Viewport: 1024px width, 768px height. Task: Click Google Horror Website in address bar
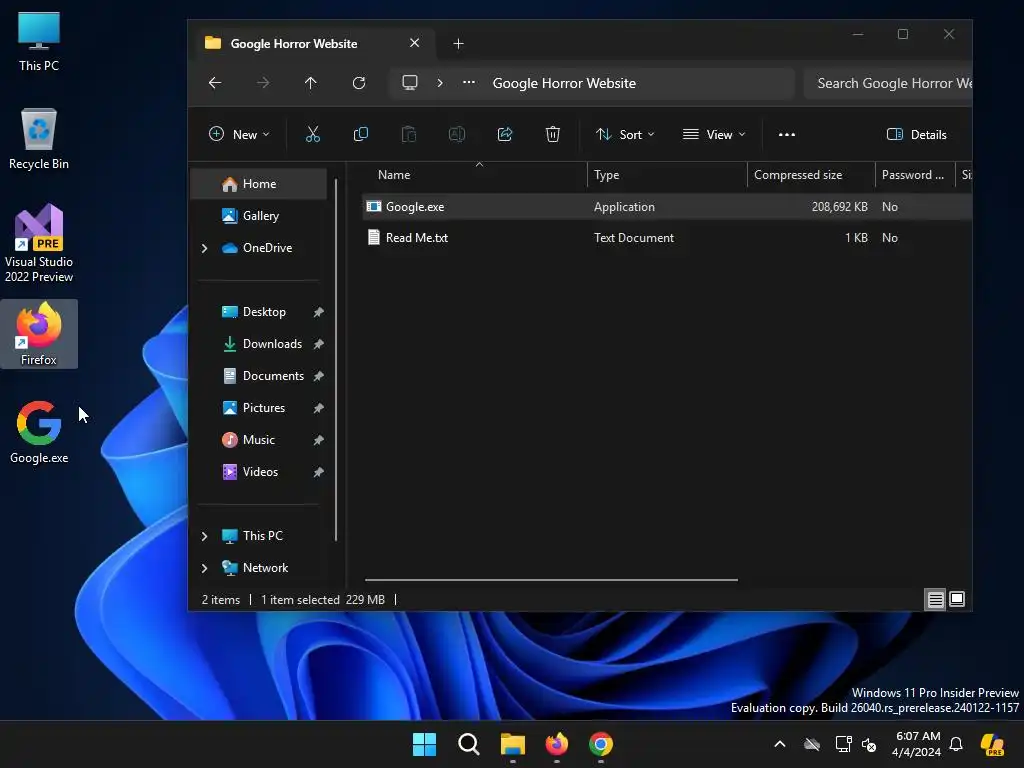click(564, 83)
